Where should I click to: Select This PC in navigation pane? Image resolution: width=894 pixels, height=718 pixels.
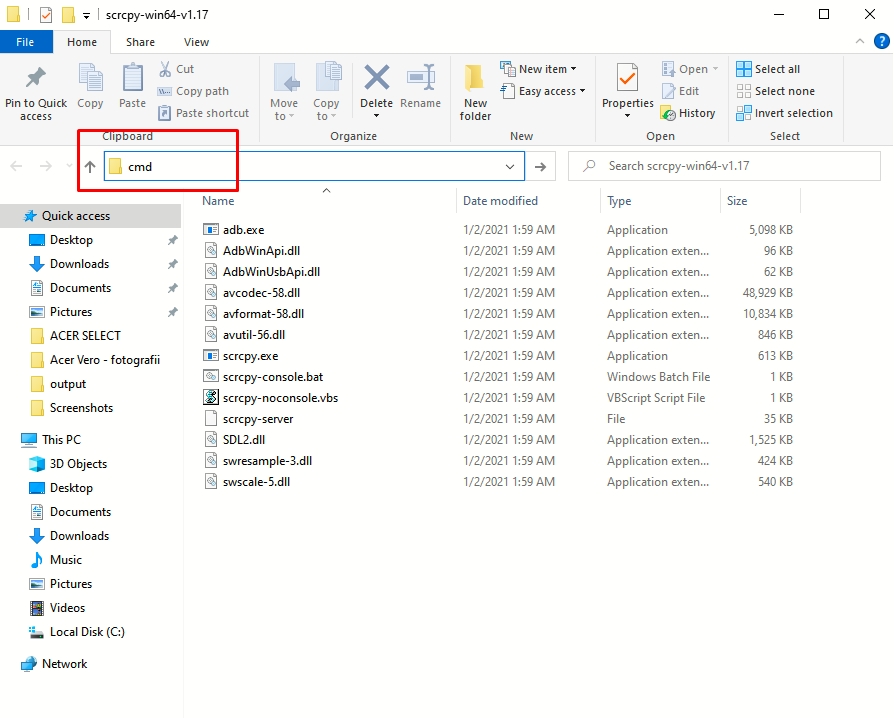[61, 440]
